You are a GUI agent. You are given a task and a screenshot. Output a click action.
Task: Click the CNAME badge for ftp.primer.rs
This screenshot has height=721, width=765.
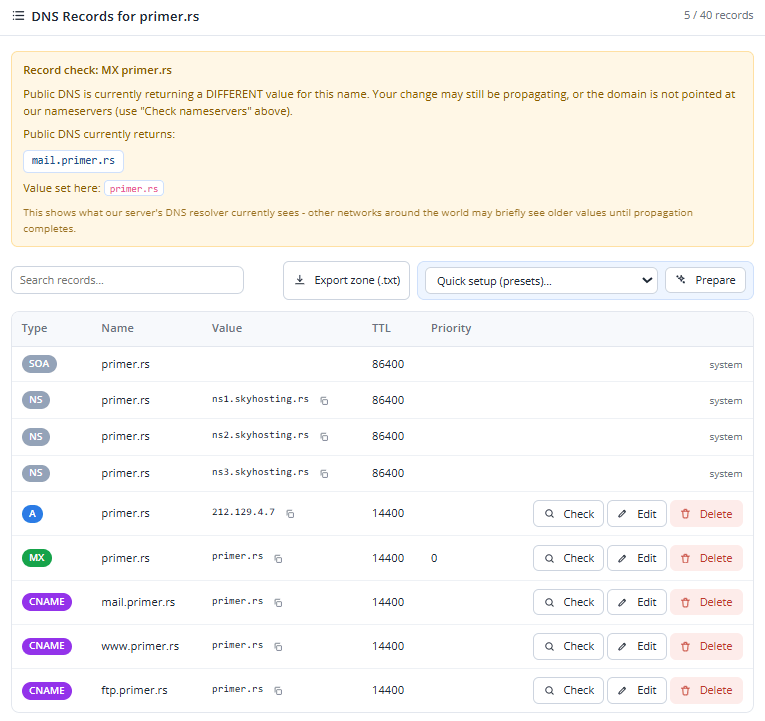coord(47,691)
